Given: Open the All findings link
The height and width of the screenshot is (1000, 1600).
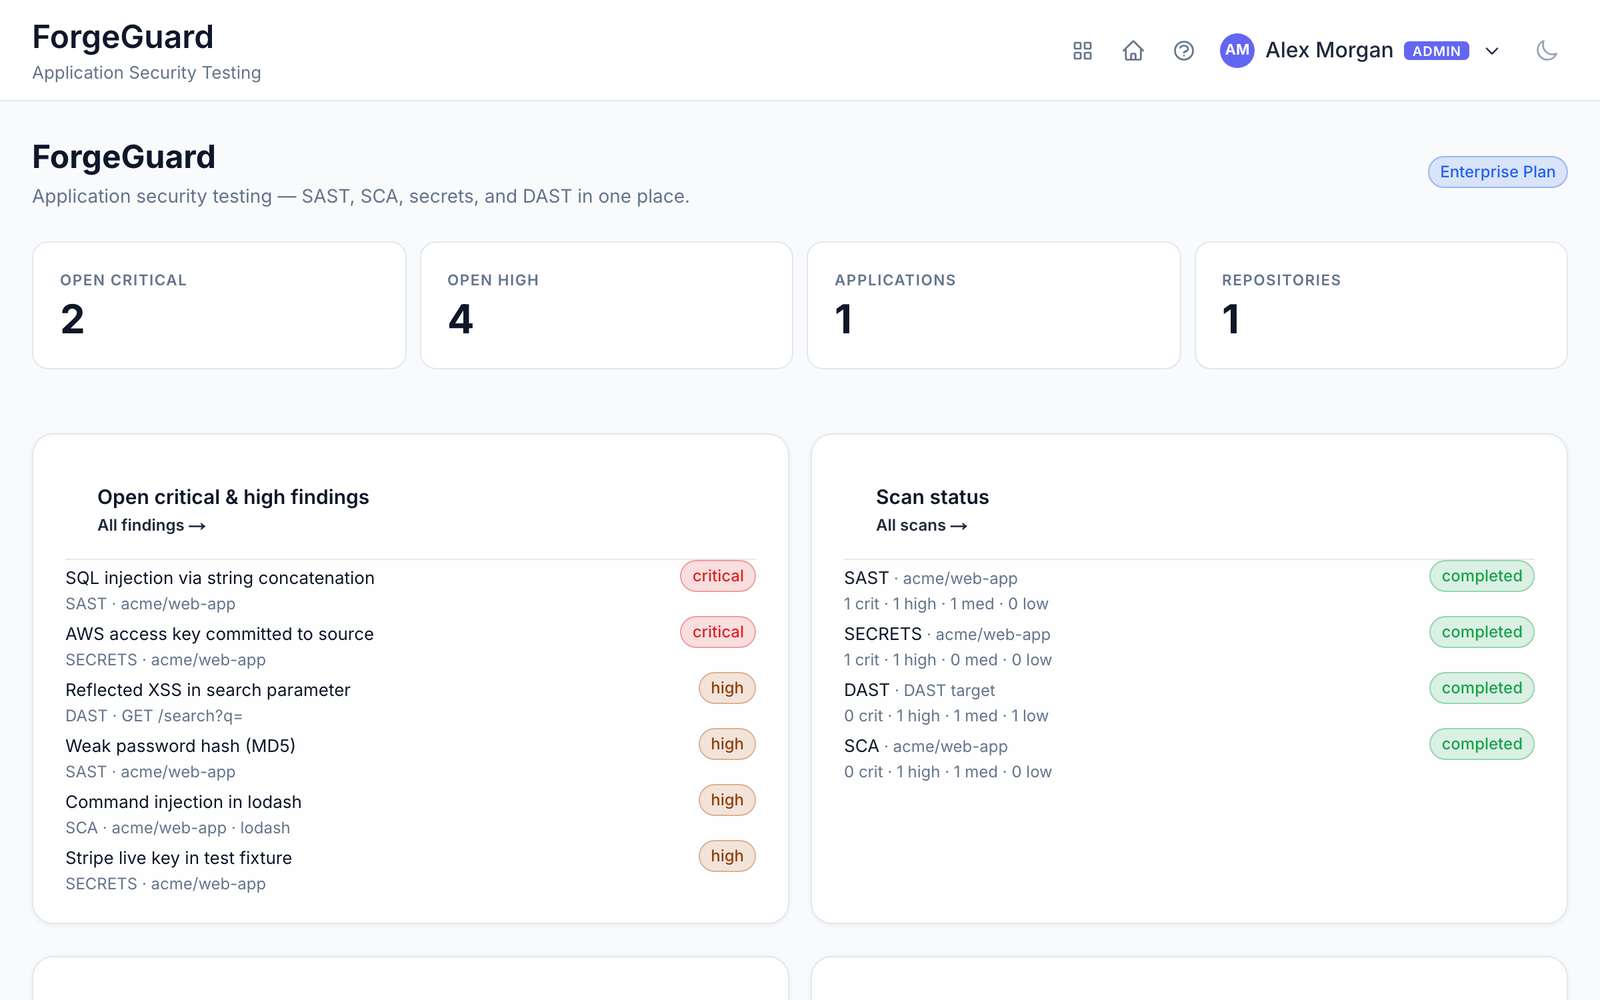Looking at the screenshot, I should click(151, 526).
